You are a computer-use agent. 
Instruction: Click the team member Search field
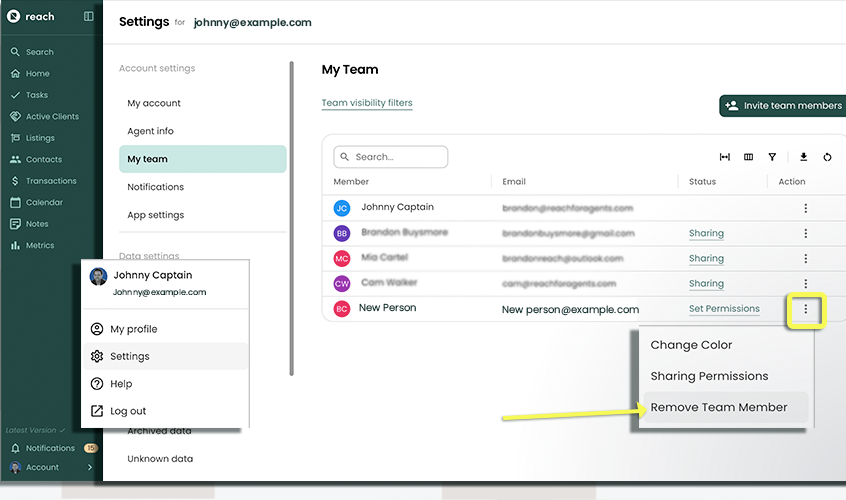391,157
